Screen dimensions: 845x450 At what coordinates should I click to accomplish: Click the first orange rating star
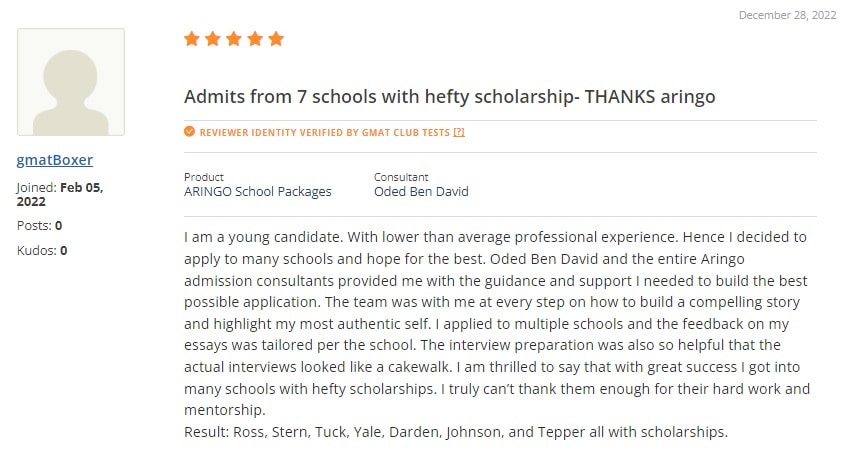pyautogui.click(x=191, y=39)
